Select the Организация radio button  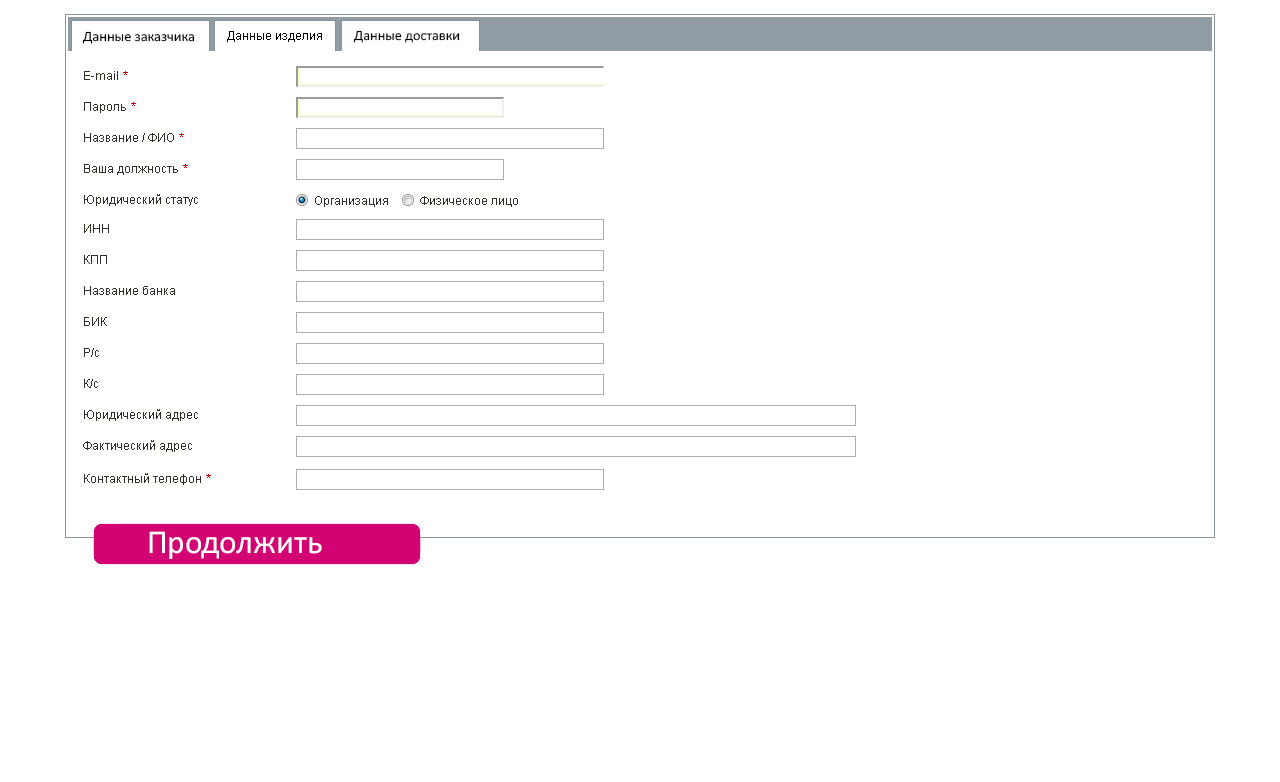tap(302, 200)
